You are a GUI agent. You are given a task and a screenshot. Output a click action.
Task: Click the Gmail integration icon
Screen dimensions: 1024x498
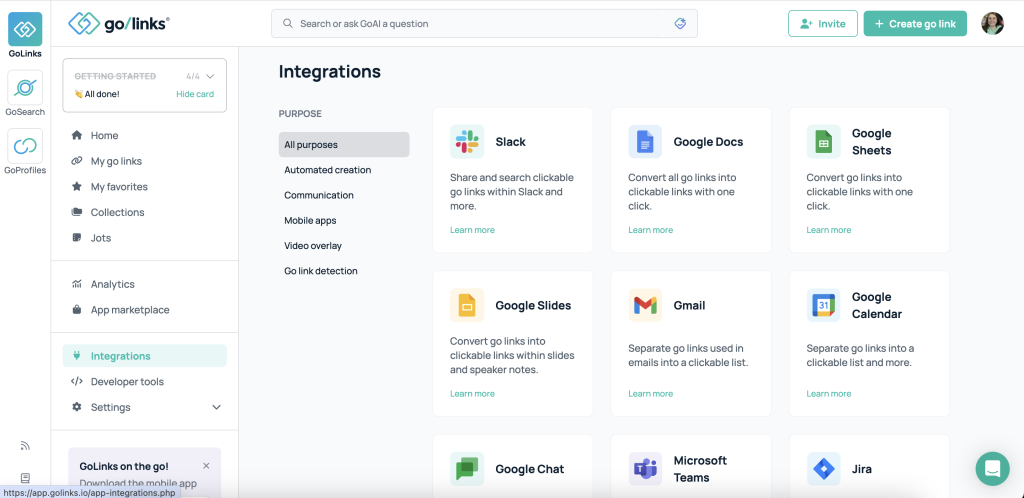tap(645, 305)
